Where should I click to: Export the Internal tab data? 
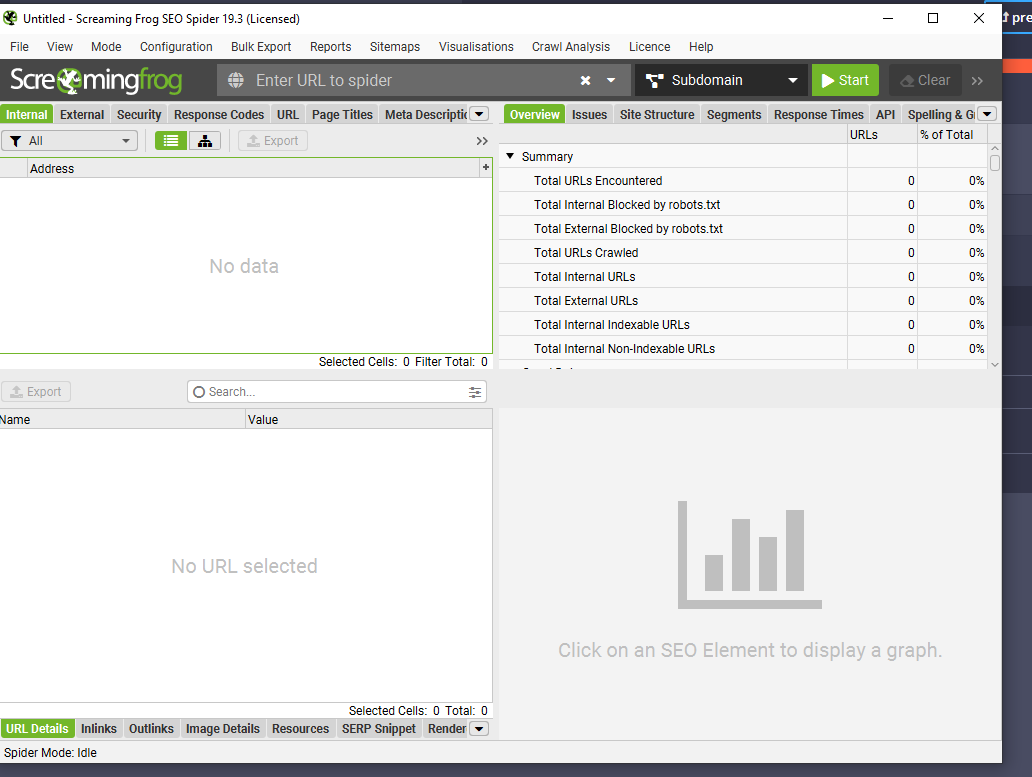pyautogui.click(x=272, y=141)
